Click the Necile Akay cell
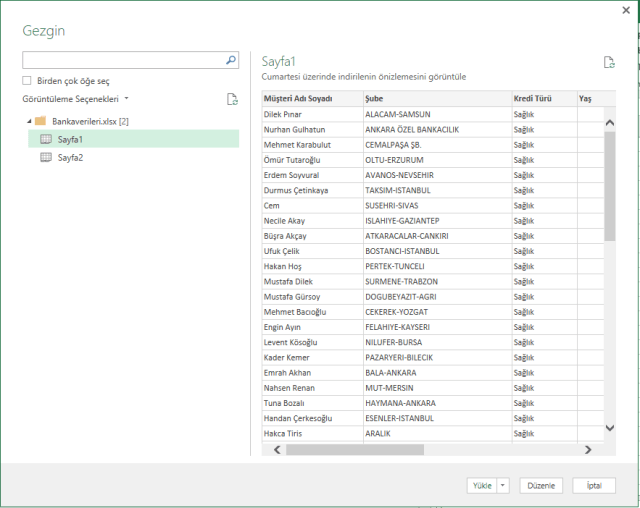This screenshot has height=508, width=640. (312, 221)
